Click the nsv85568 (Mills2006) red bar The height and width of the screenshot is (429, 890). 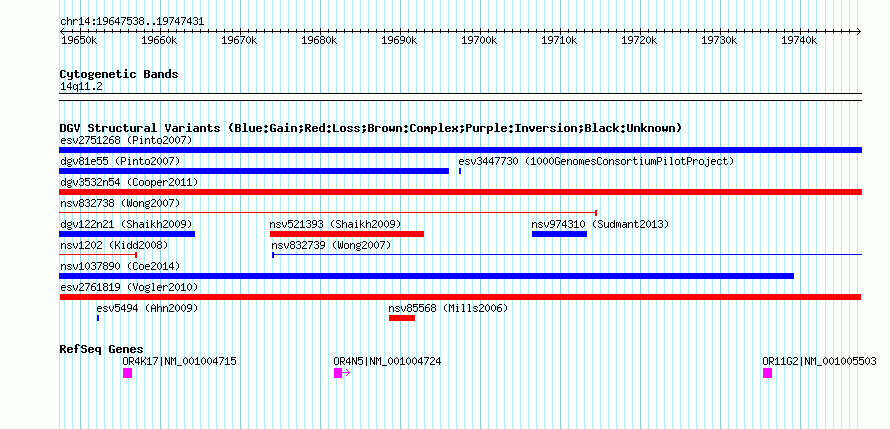click(x=402, y=318)
